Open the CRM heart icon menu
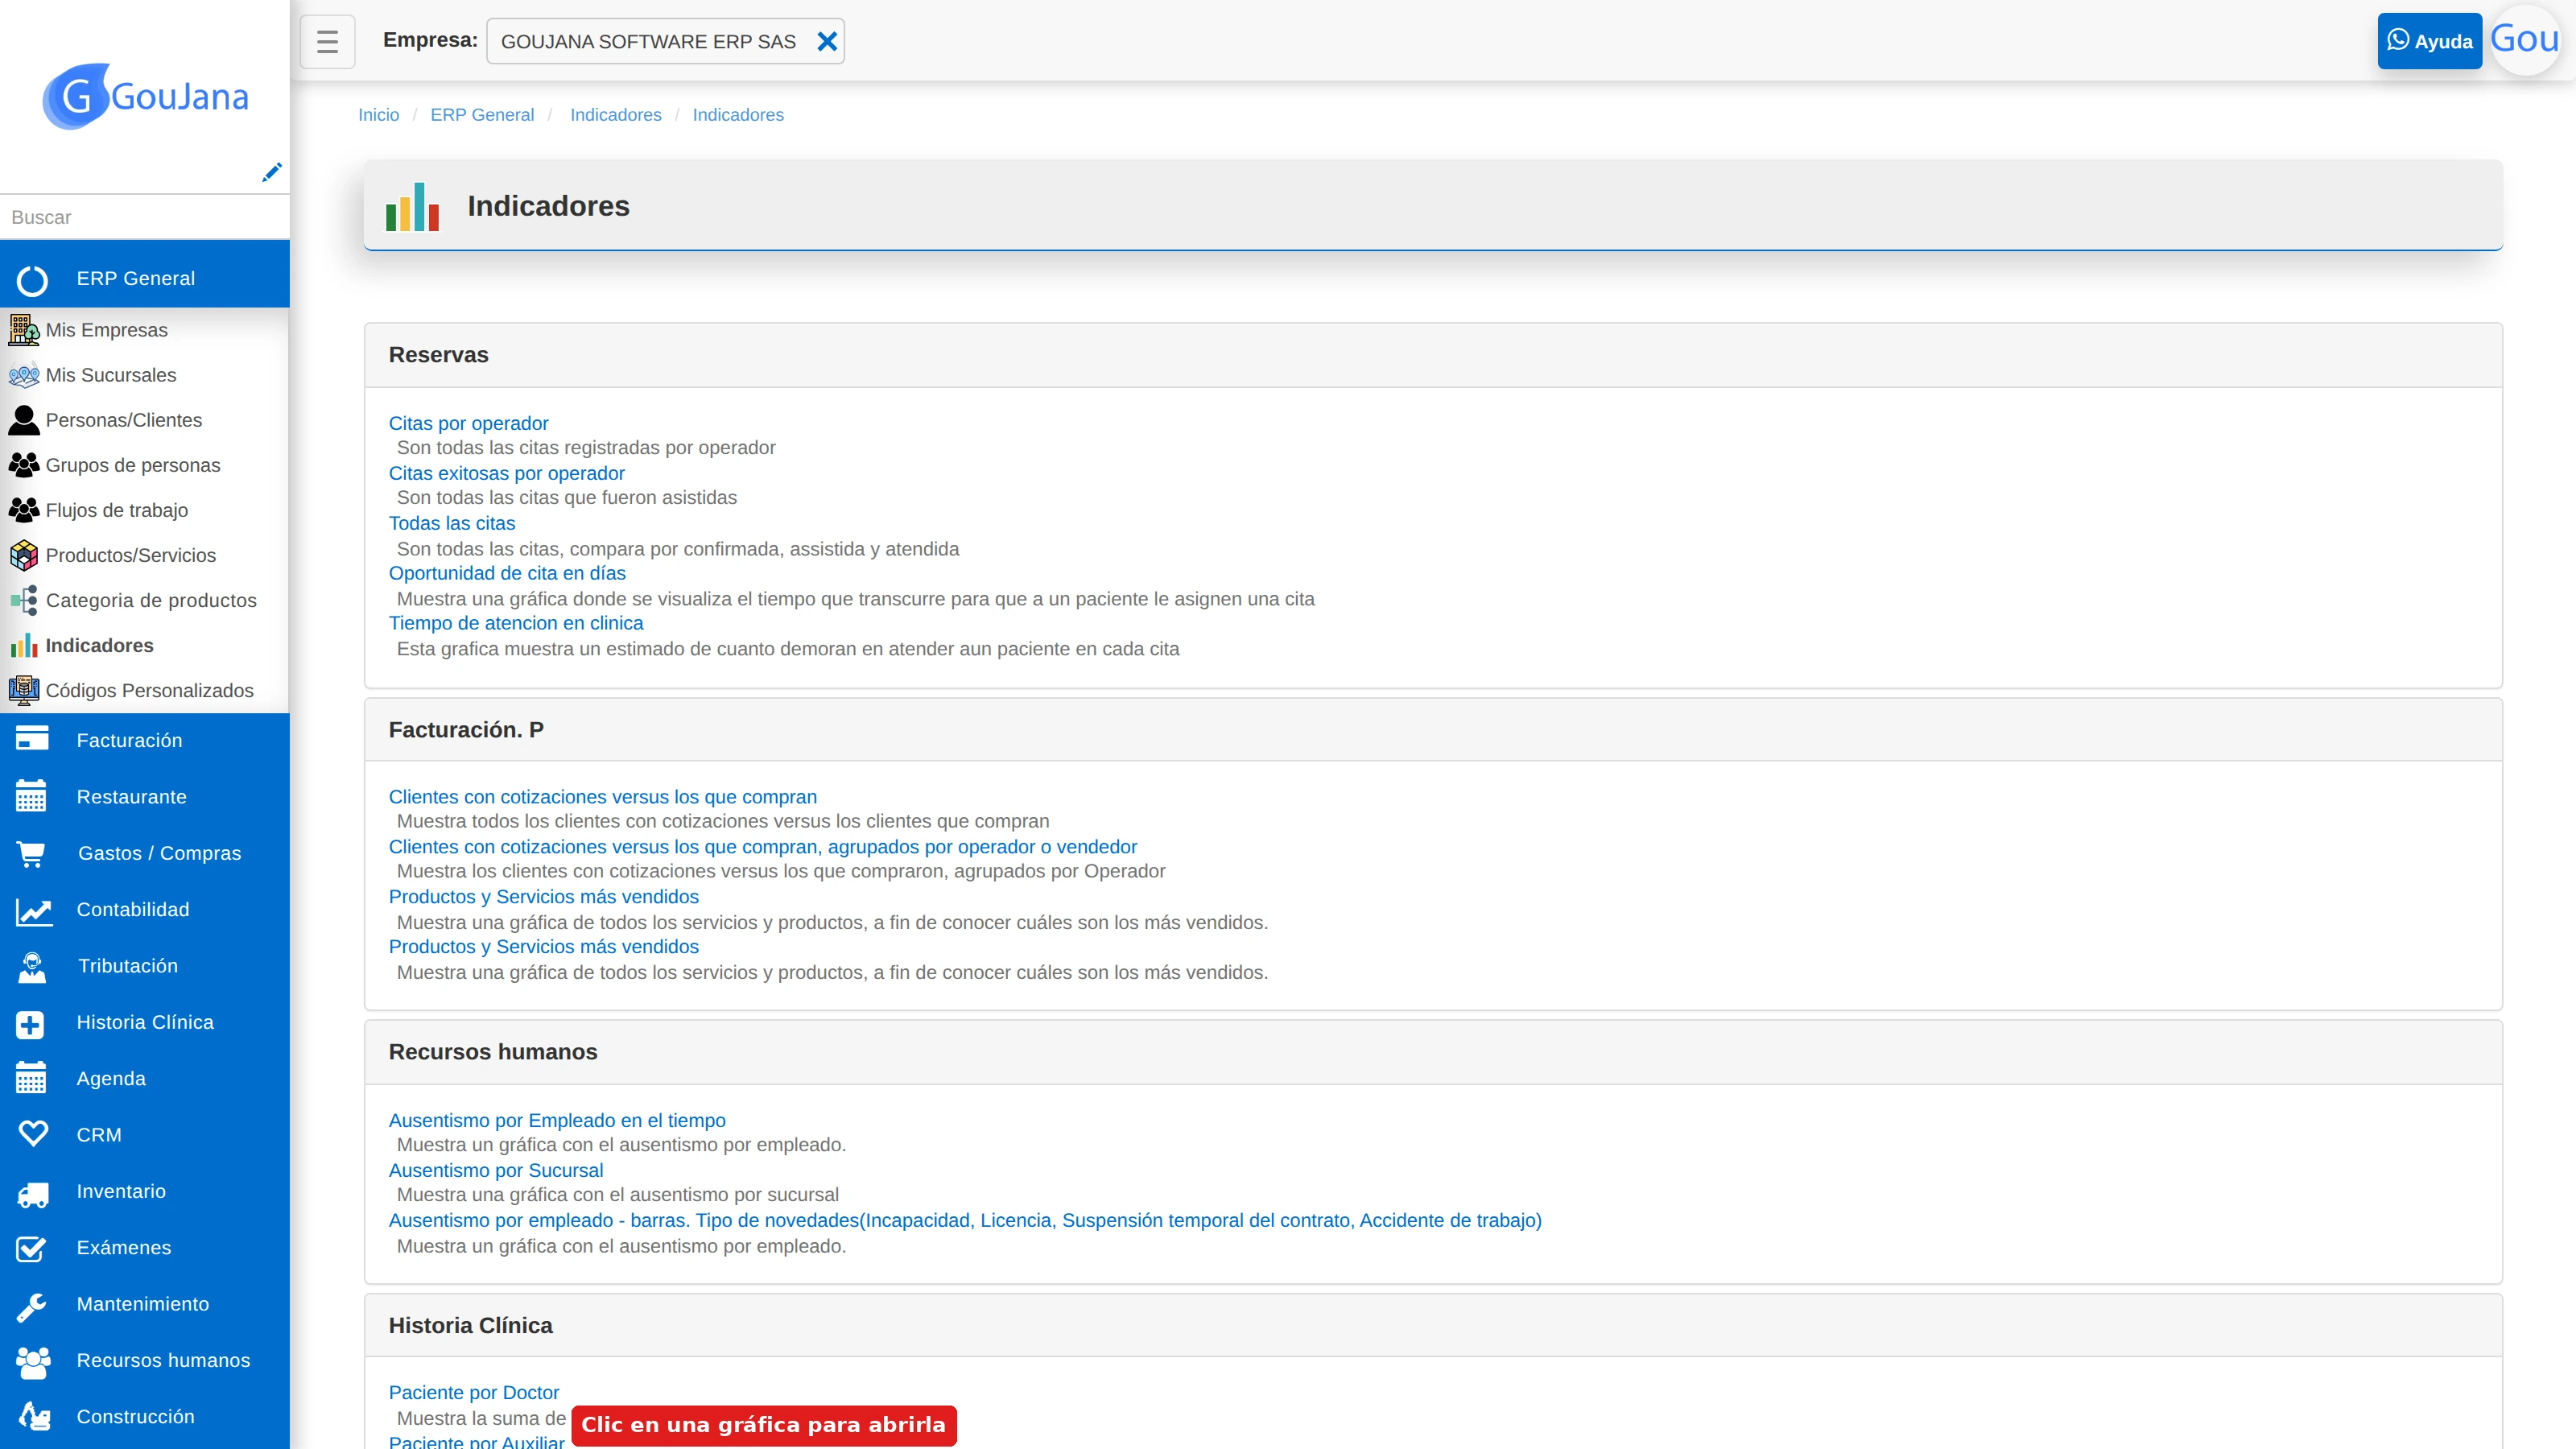 [x=145, y=1135]
